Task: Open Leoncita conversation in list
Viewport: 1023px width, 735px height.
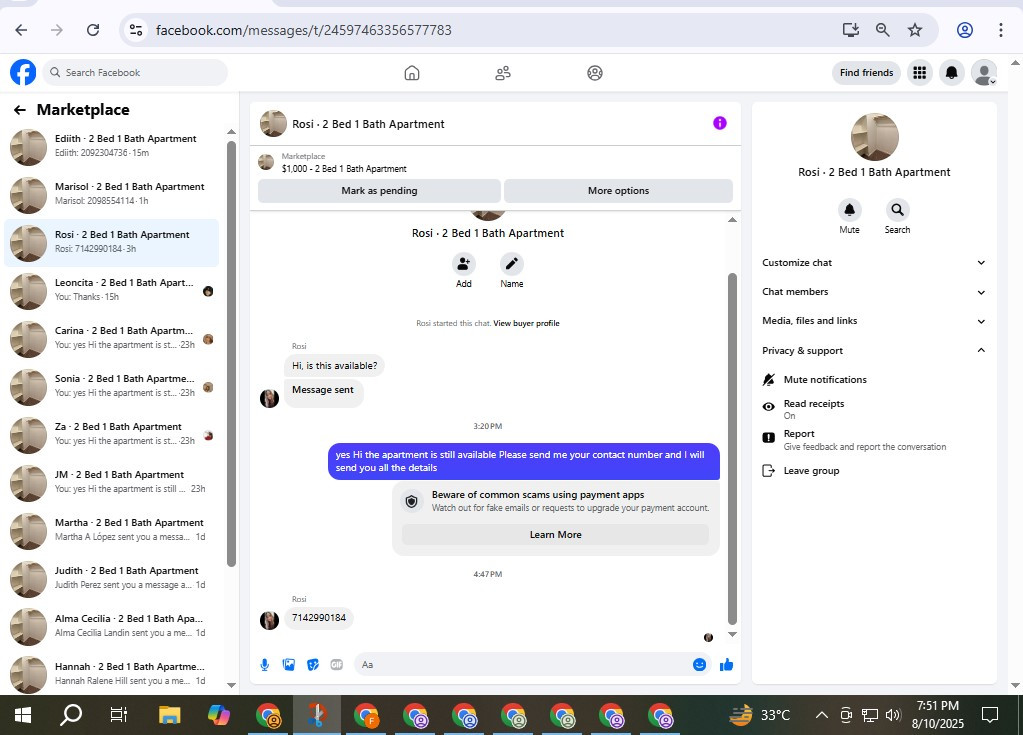Action: 112,291
